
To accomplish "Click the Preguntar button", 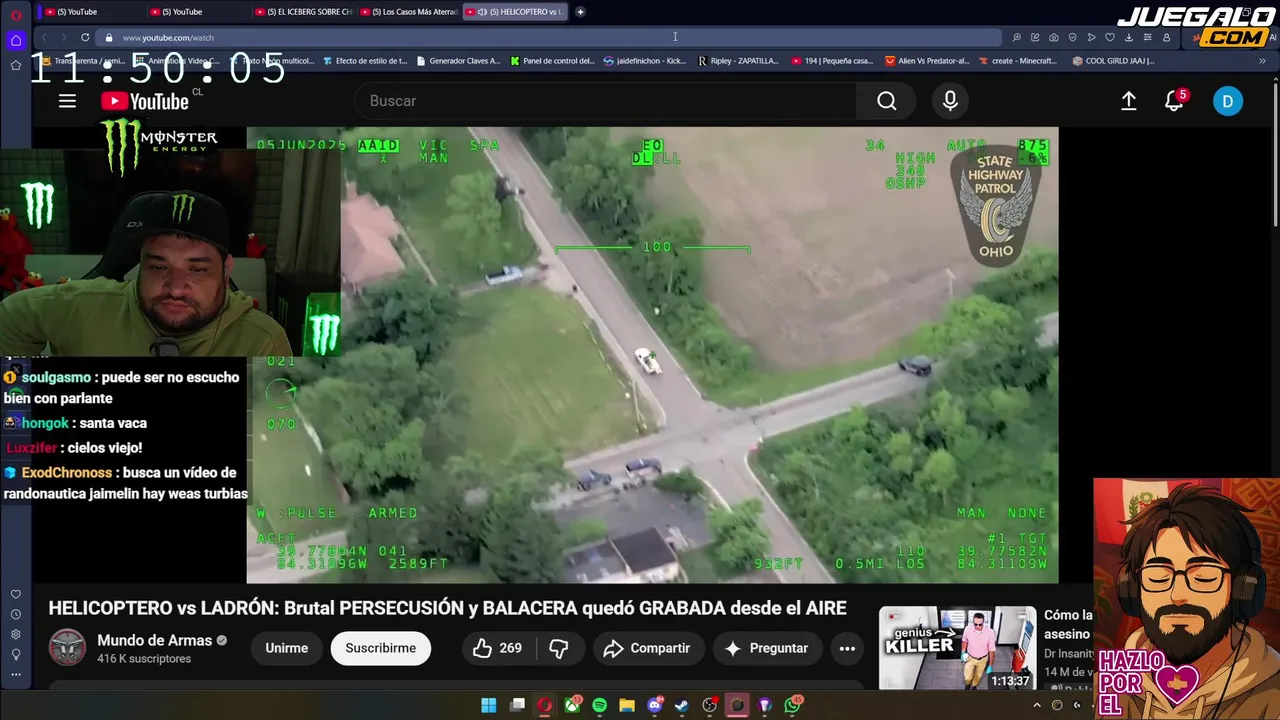I will tap(767, 648).
